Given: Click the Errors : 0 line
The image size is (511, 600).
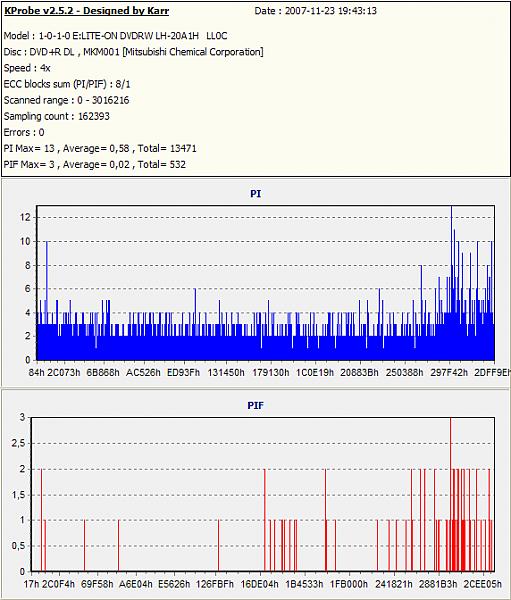Looking at the screenshot, I should (24, 132).
